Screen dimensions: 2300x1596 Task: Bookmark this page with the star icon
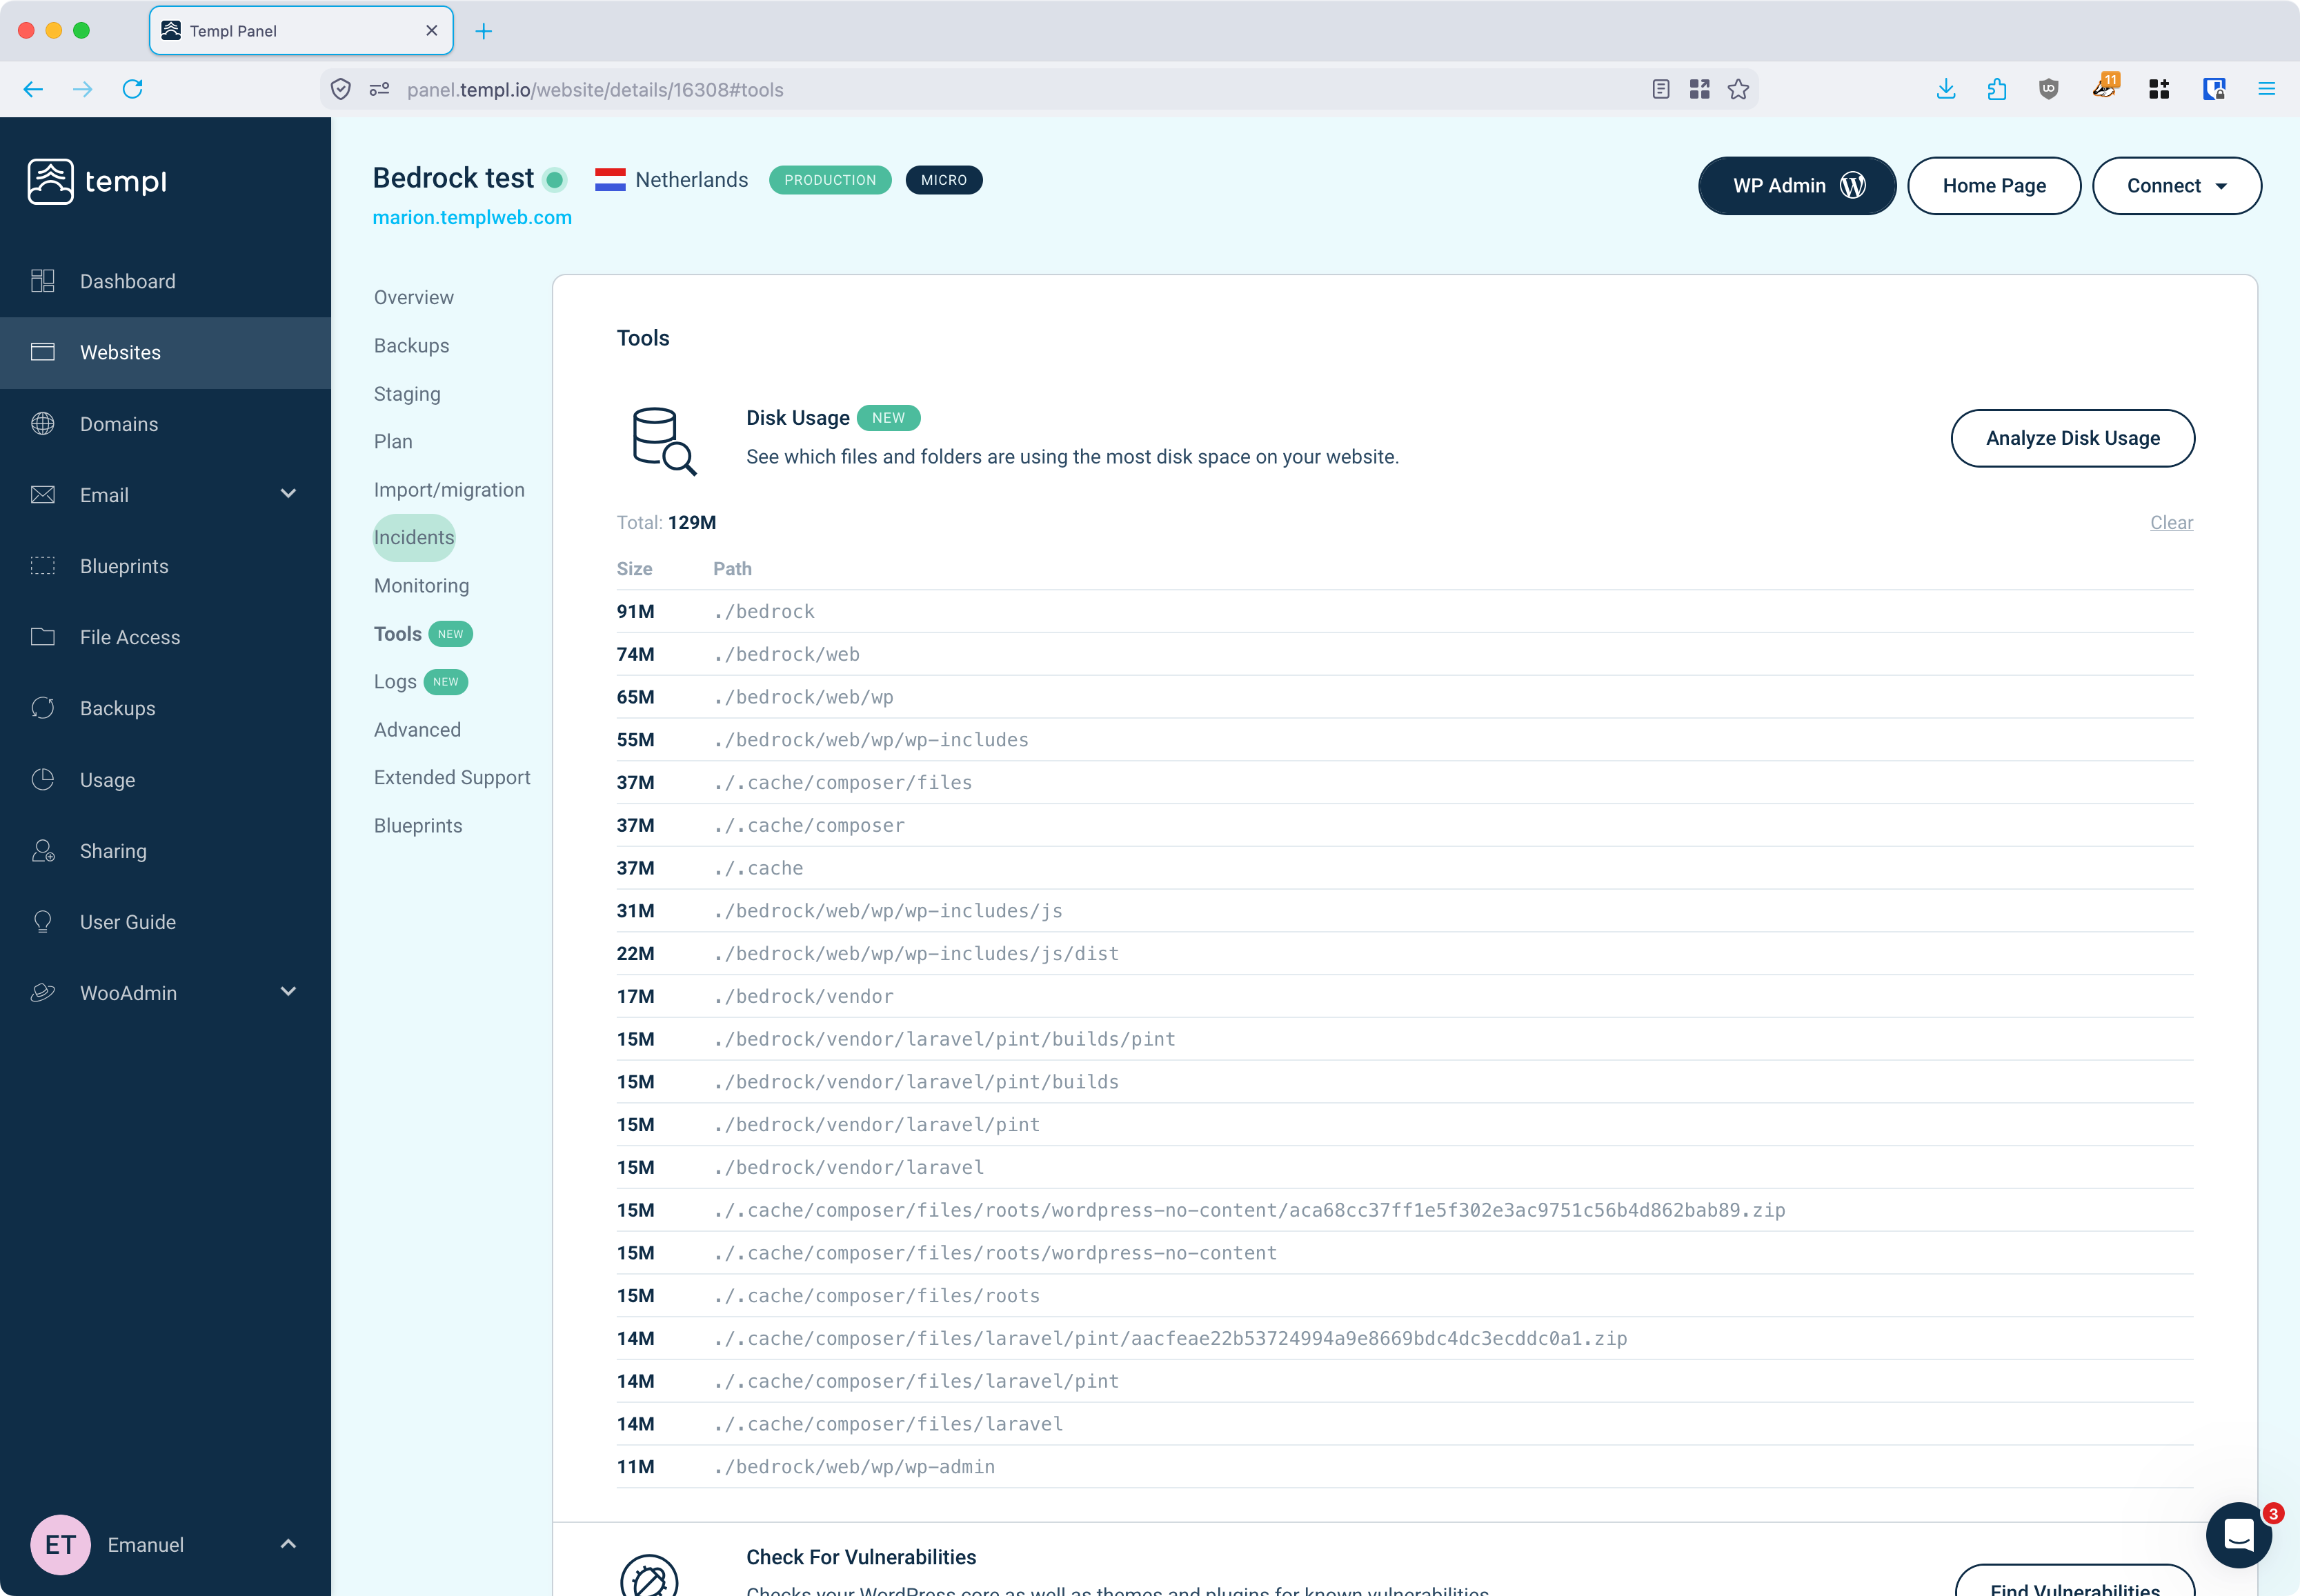pyautogui.click(x=1738, y=89)
